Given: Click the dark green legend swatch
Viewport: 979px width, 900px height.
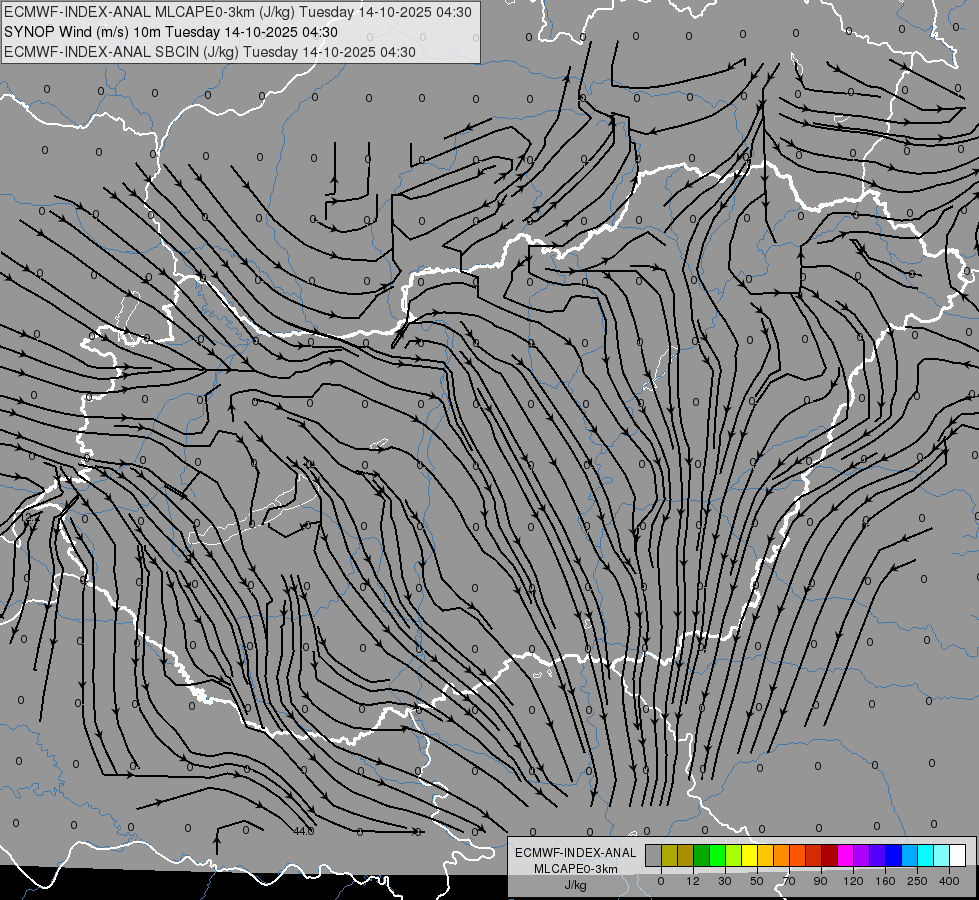Looking at the screenshot, I should click(x=701, y=855).
